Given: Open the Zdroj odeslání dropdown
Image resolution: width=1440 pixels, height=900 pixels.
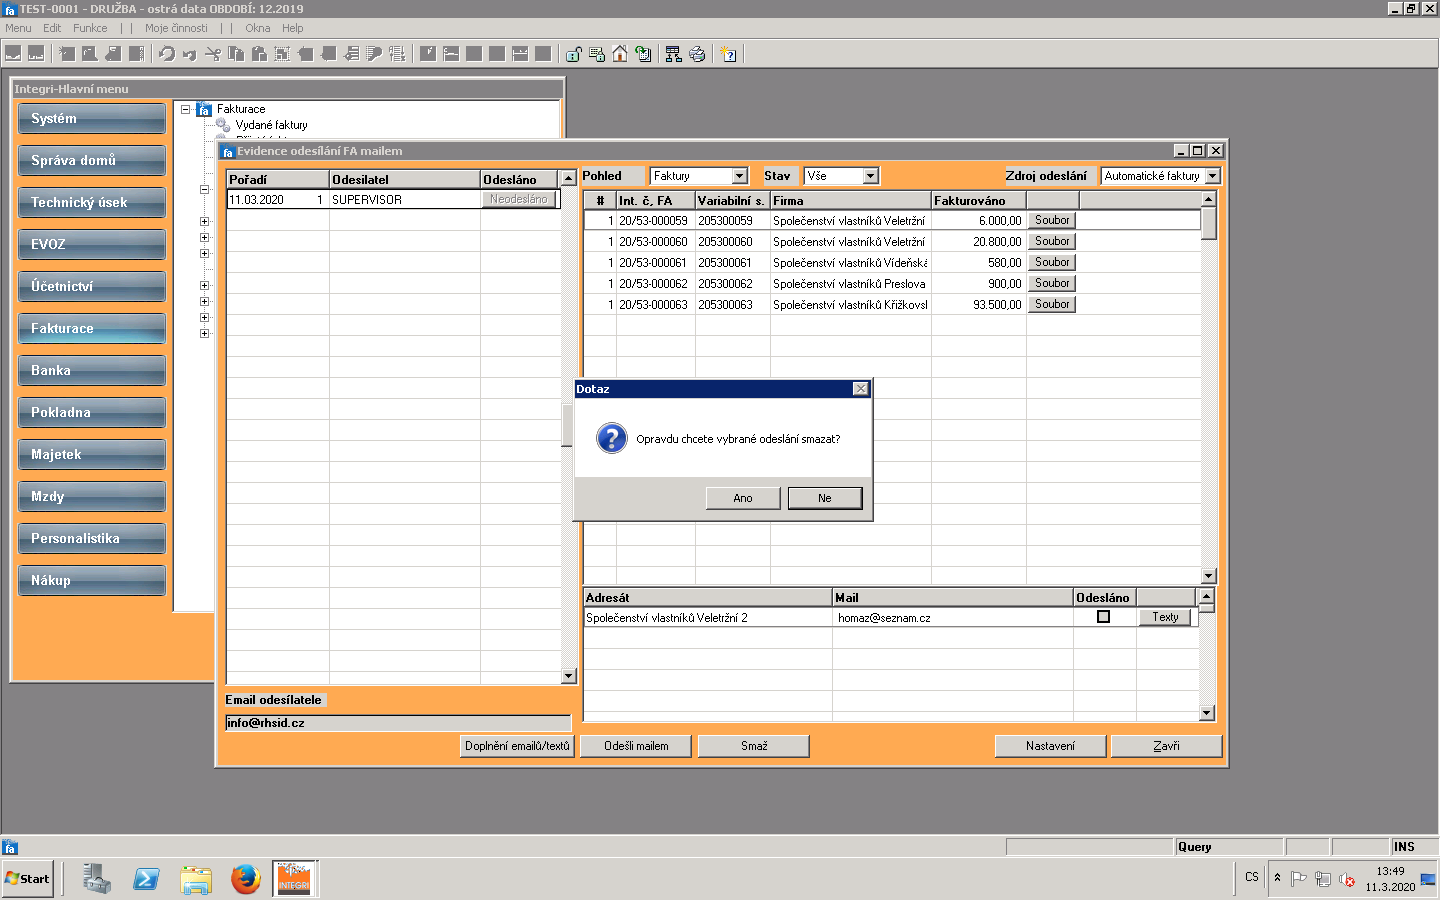Looking at the screenshot, I should 1213,176.
